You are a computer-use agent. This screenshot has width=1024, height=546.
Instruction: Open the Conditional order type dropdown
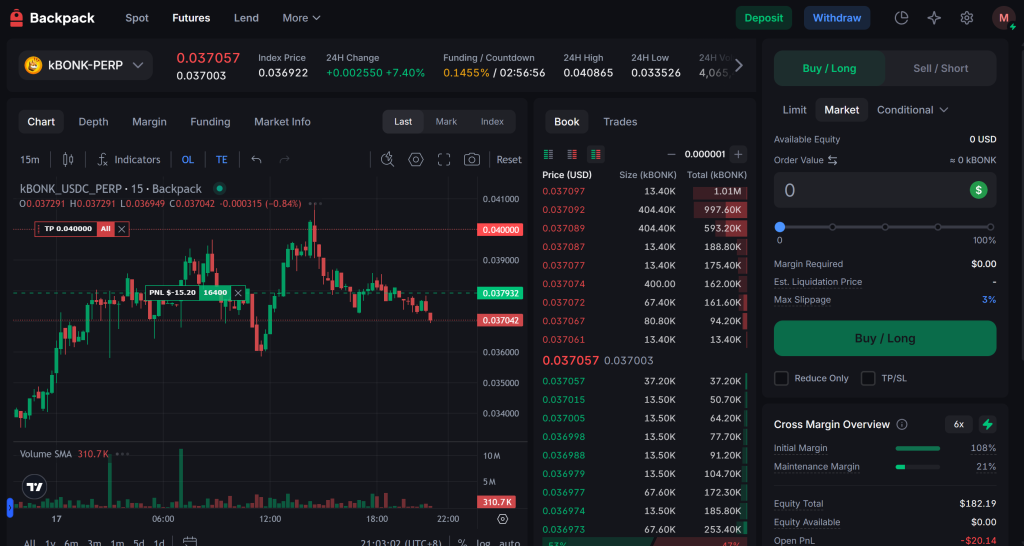point(912,110)
